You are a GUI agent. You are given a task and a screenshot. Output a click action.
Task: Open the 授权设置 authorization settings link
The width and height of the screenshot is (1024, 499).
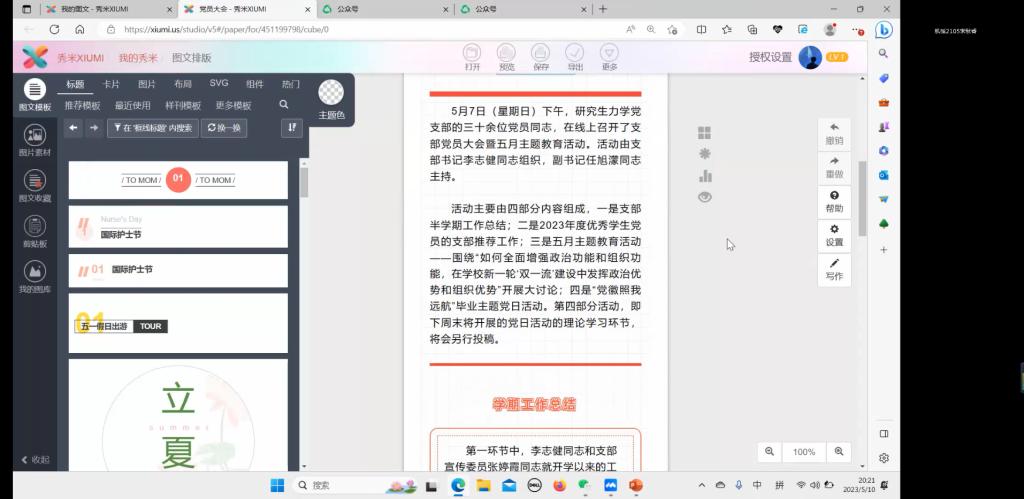point(770,58)
